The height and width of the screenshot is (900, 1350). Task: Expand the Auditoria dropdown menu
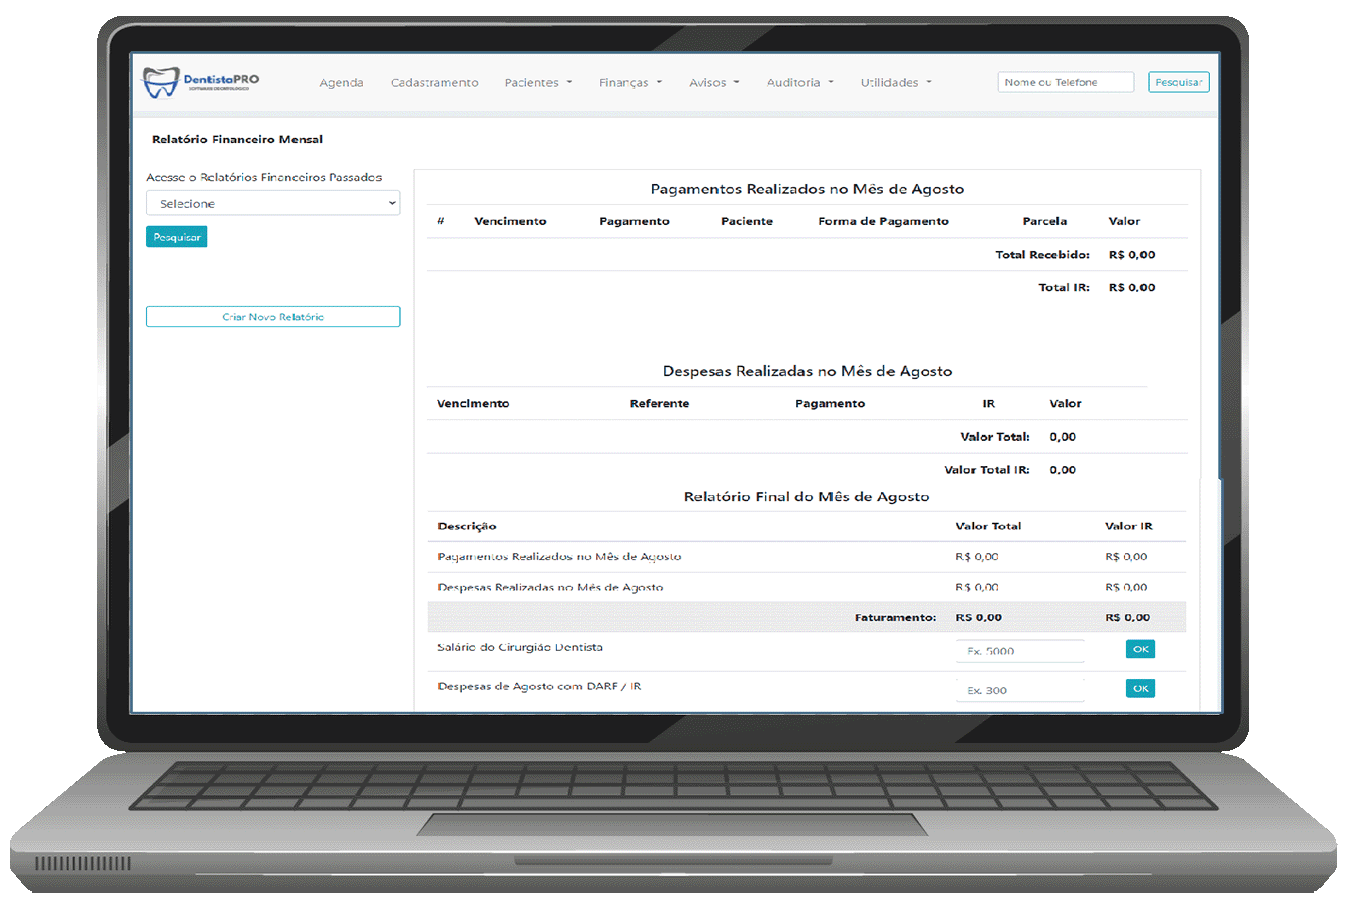pyautogui.click(x=799, y=83)
